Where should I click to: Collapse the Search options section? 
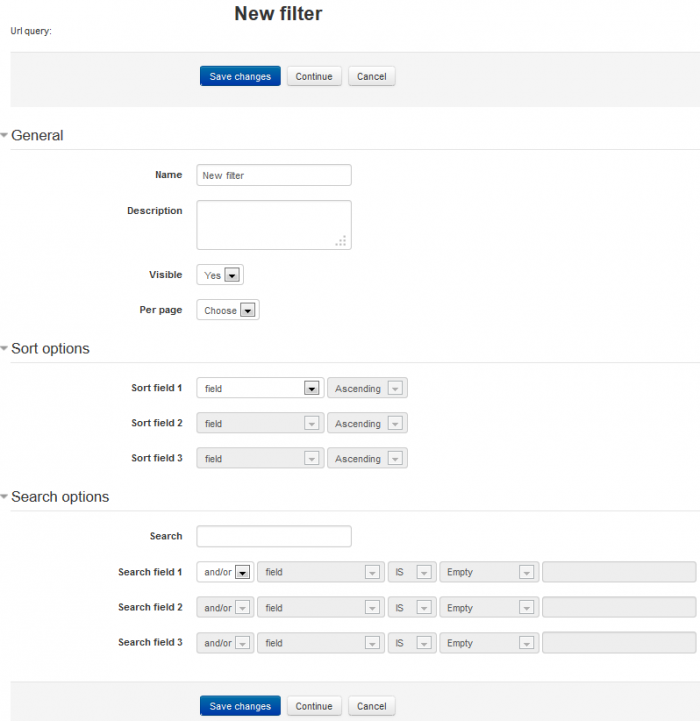tap(59, 497)
